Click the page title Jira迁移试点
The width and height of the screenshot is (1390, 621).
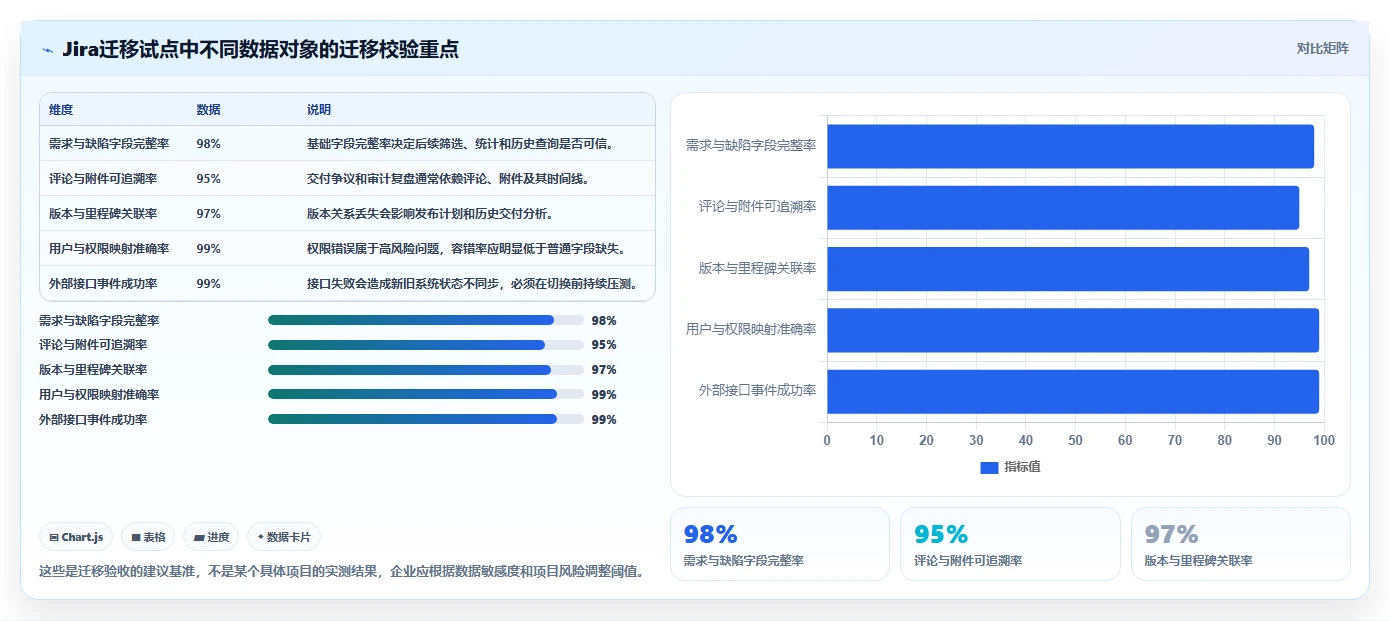point(260,50)
